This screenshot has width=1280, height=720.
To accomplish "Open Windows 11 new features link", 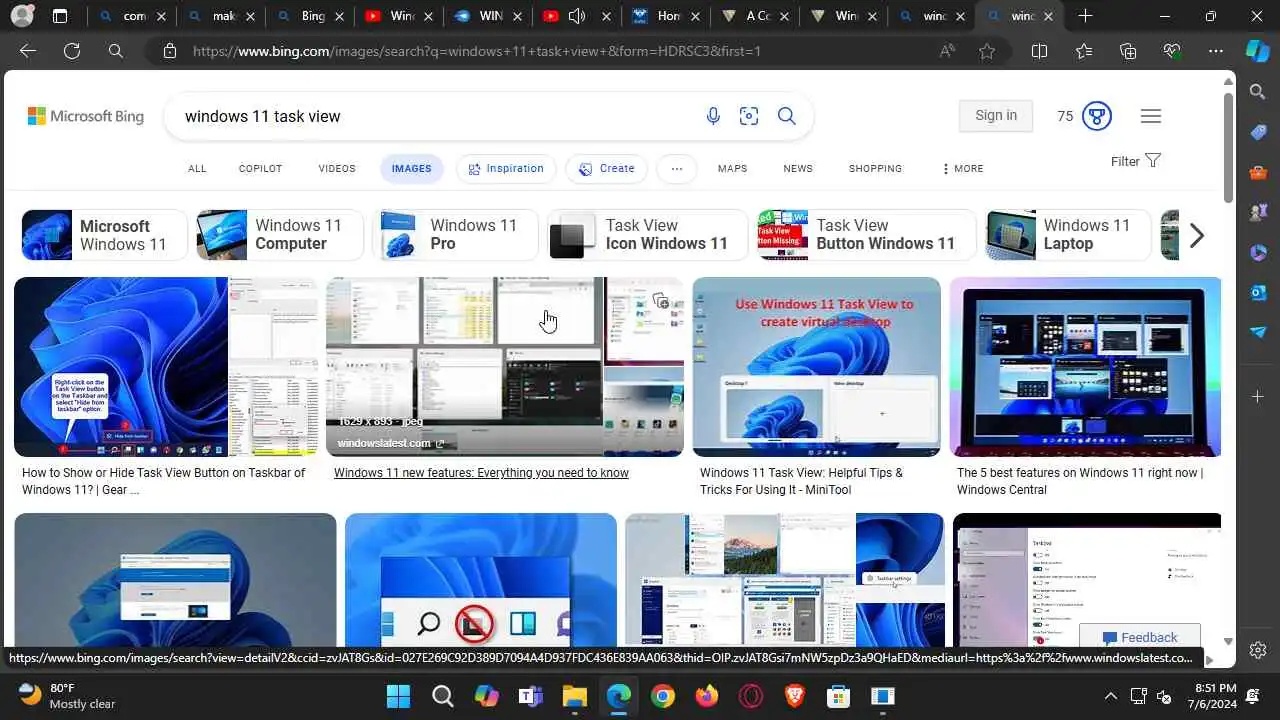I will click(x=481, y=473).
